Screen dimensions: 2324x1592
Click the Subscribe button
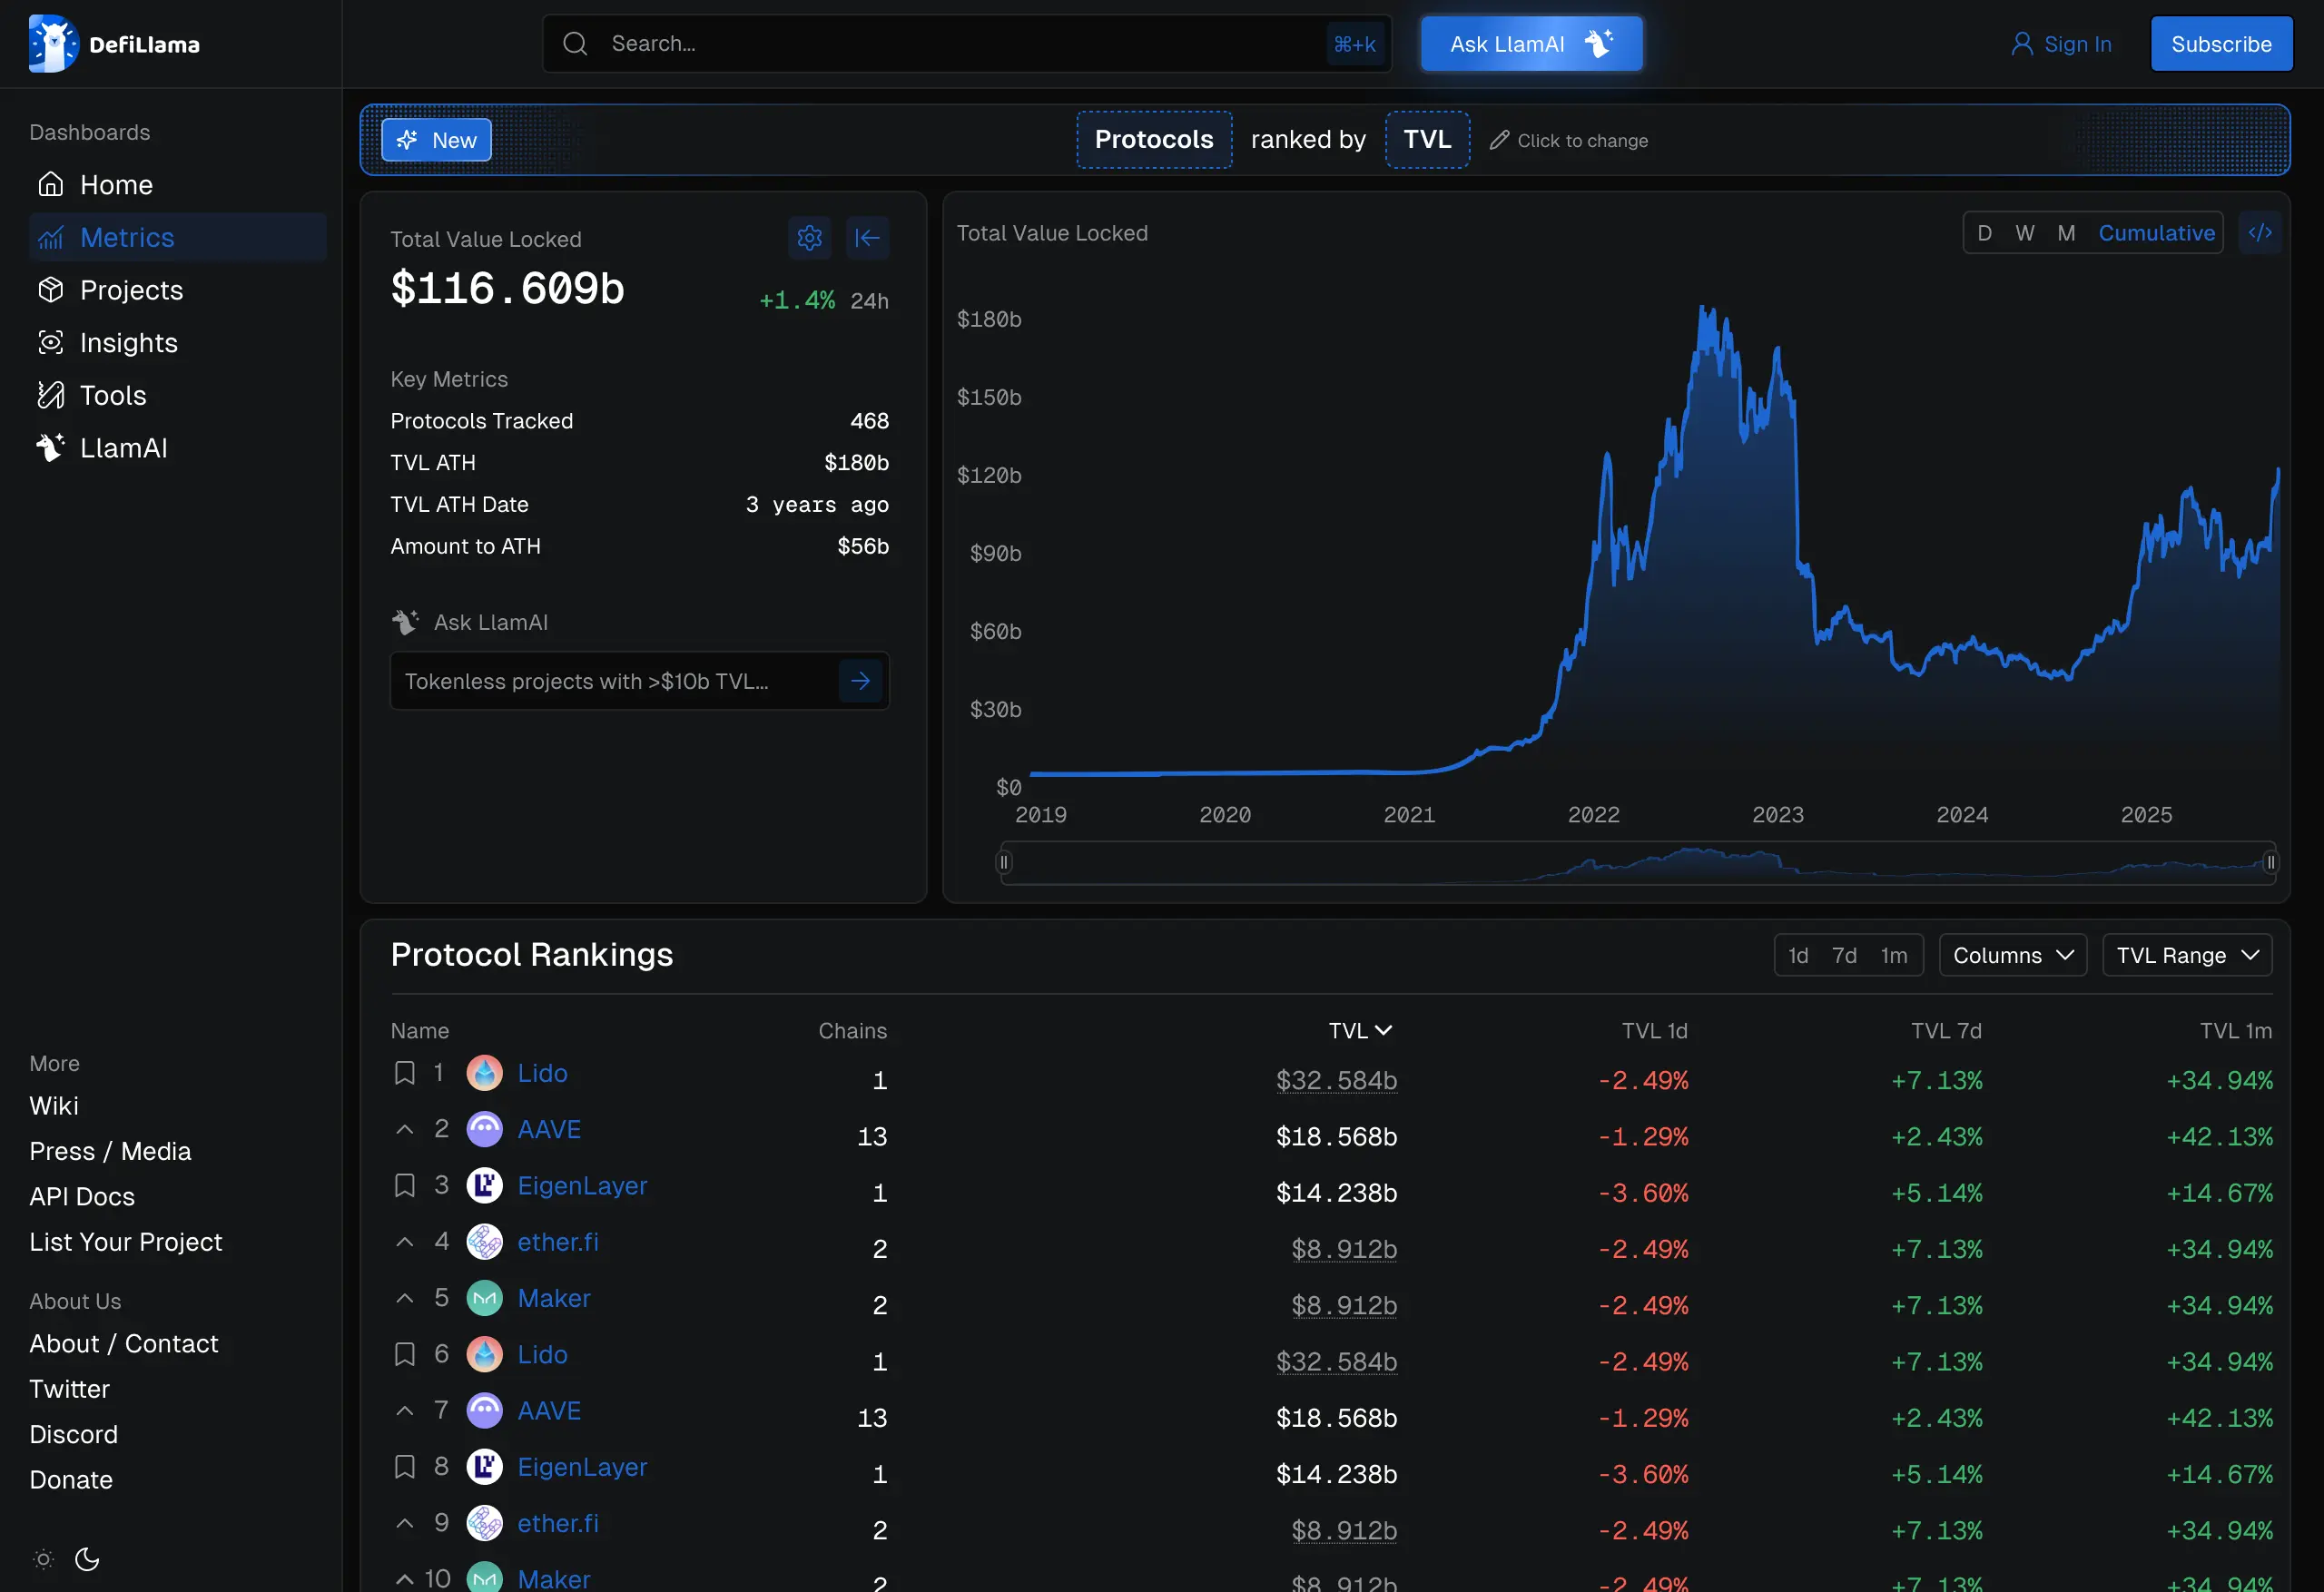click(2221, 44)
